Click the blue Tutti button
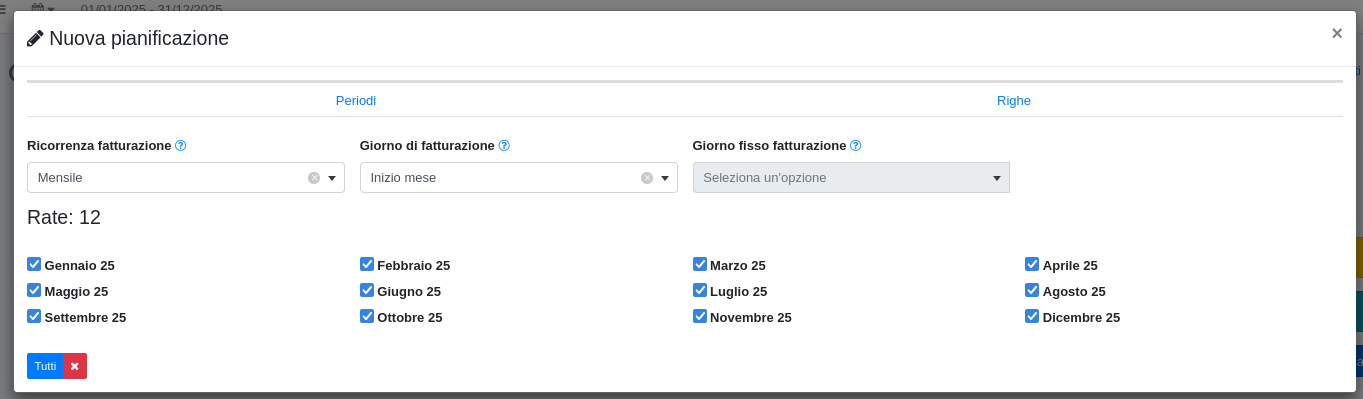This screenshot has height=399, width=1363. tap(45, 366)
